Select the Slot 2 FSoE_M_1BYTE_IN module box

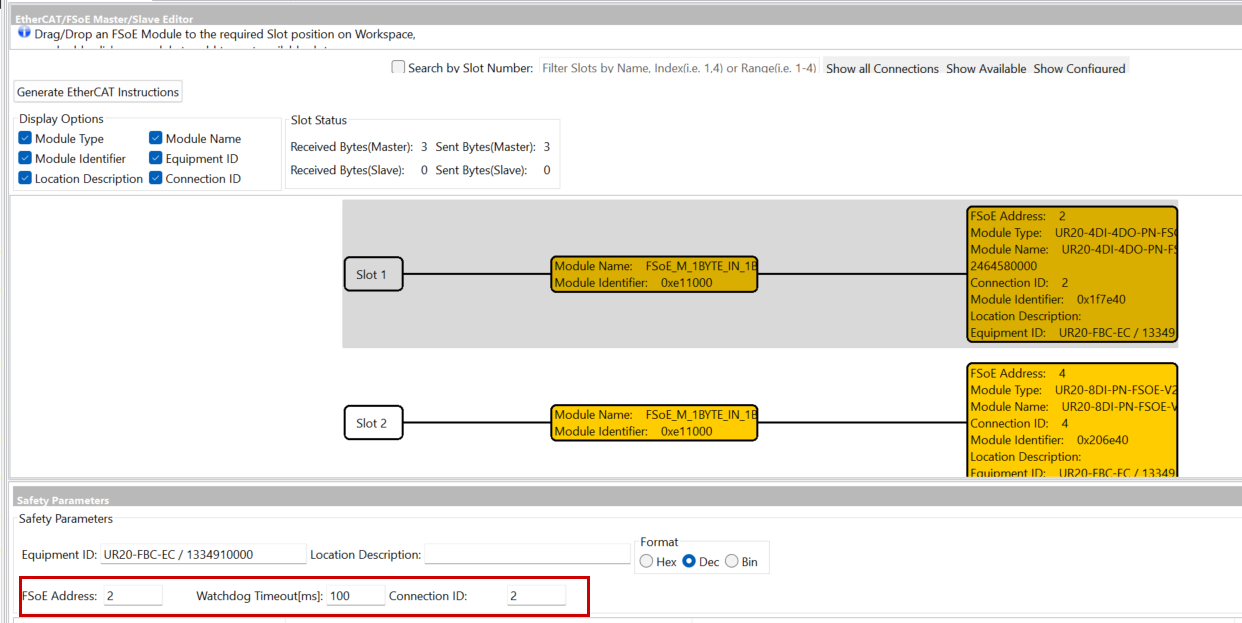click(654, 422)
